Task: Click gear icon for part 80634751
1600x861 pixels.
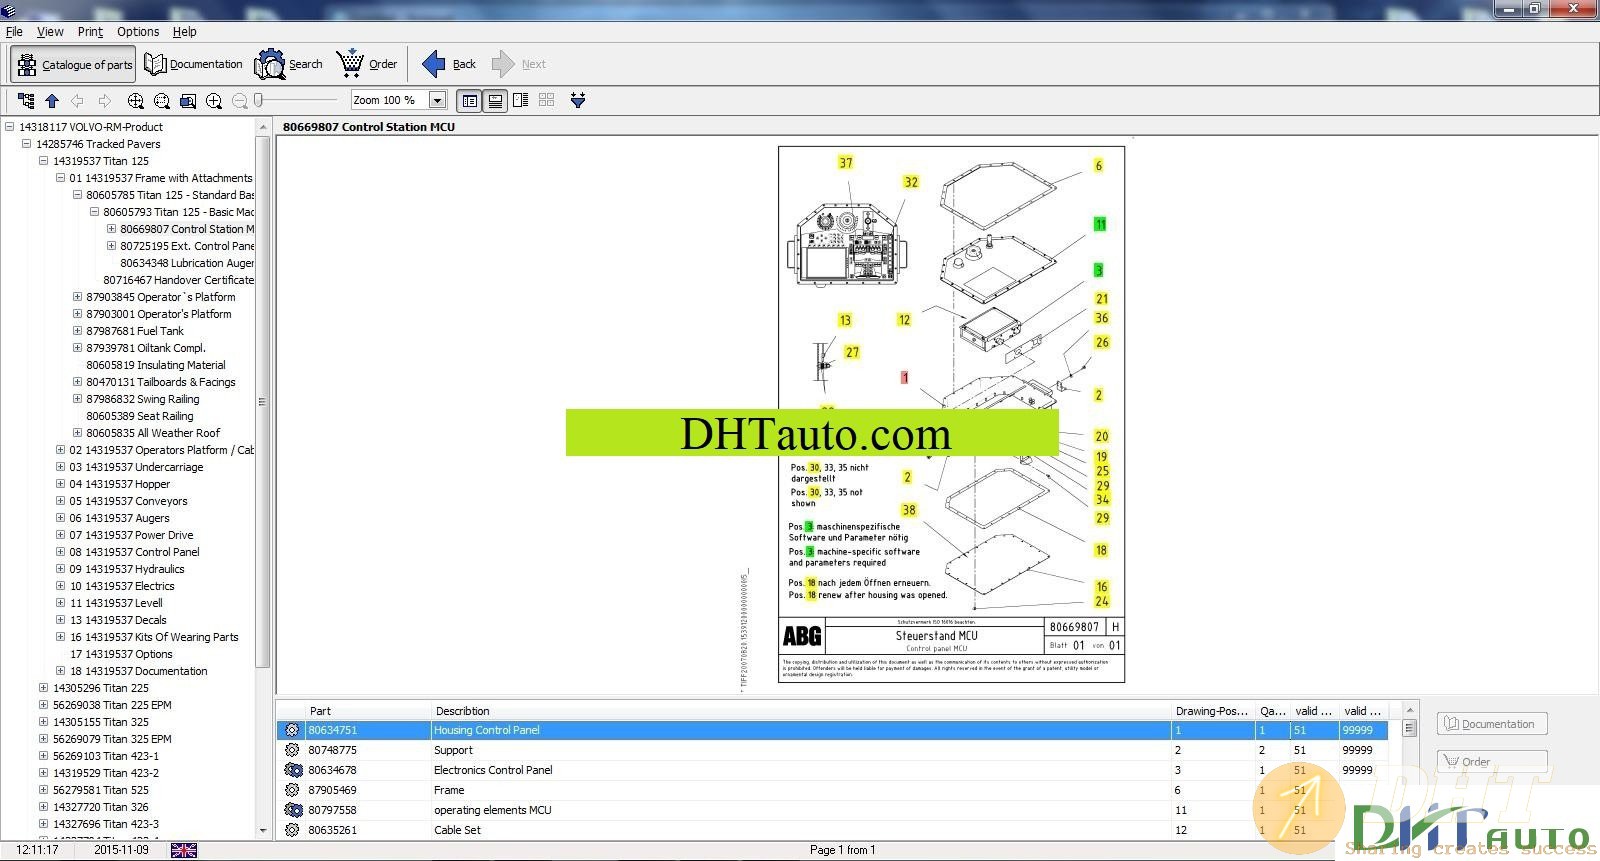Action: coord(292,730)
